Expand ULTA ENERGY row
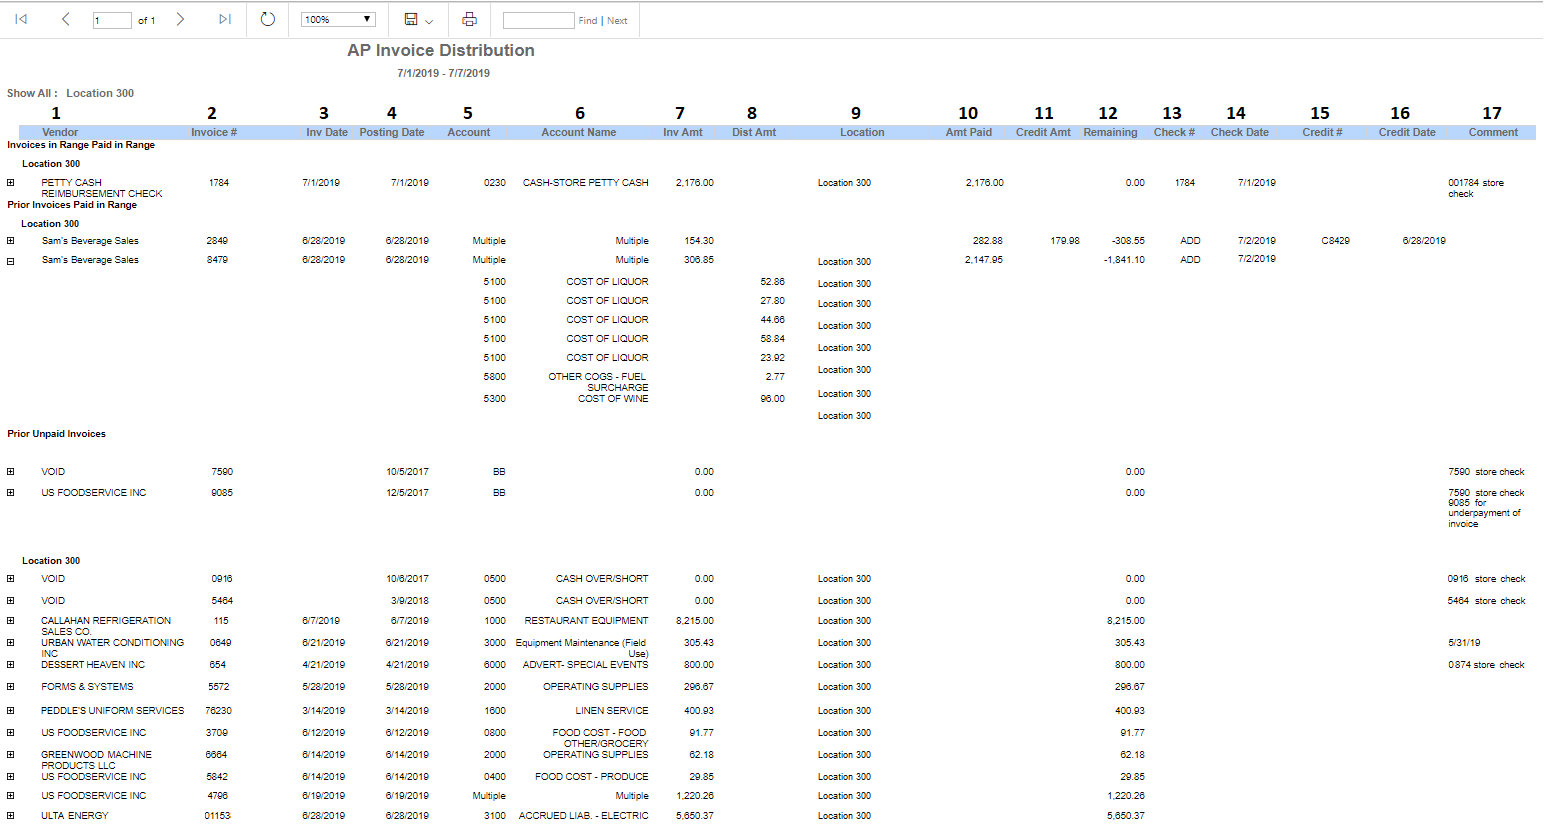Screen dimensions: 1545x829 10,816
